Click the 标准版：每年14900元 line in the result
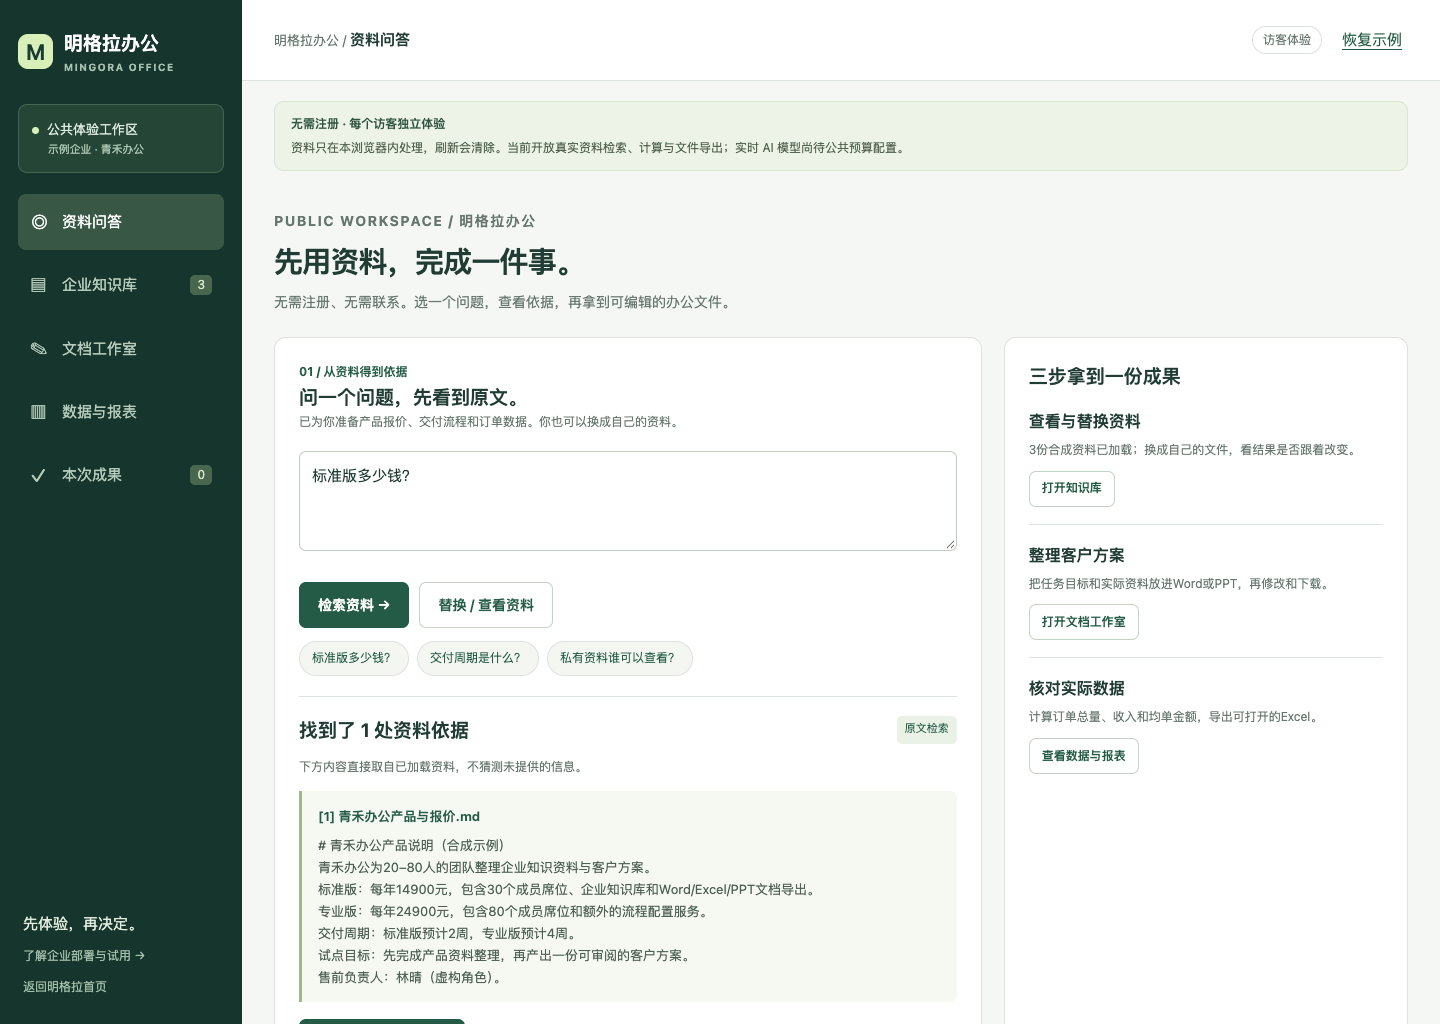1440x1024 pixels. click(568, 890)
